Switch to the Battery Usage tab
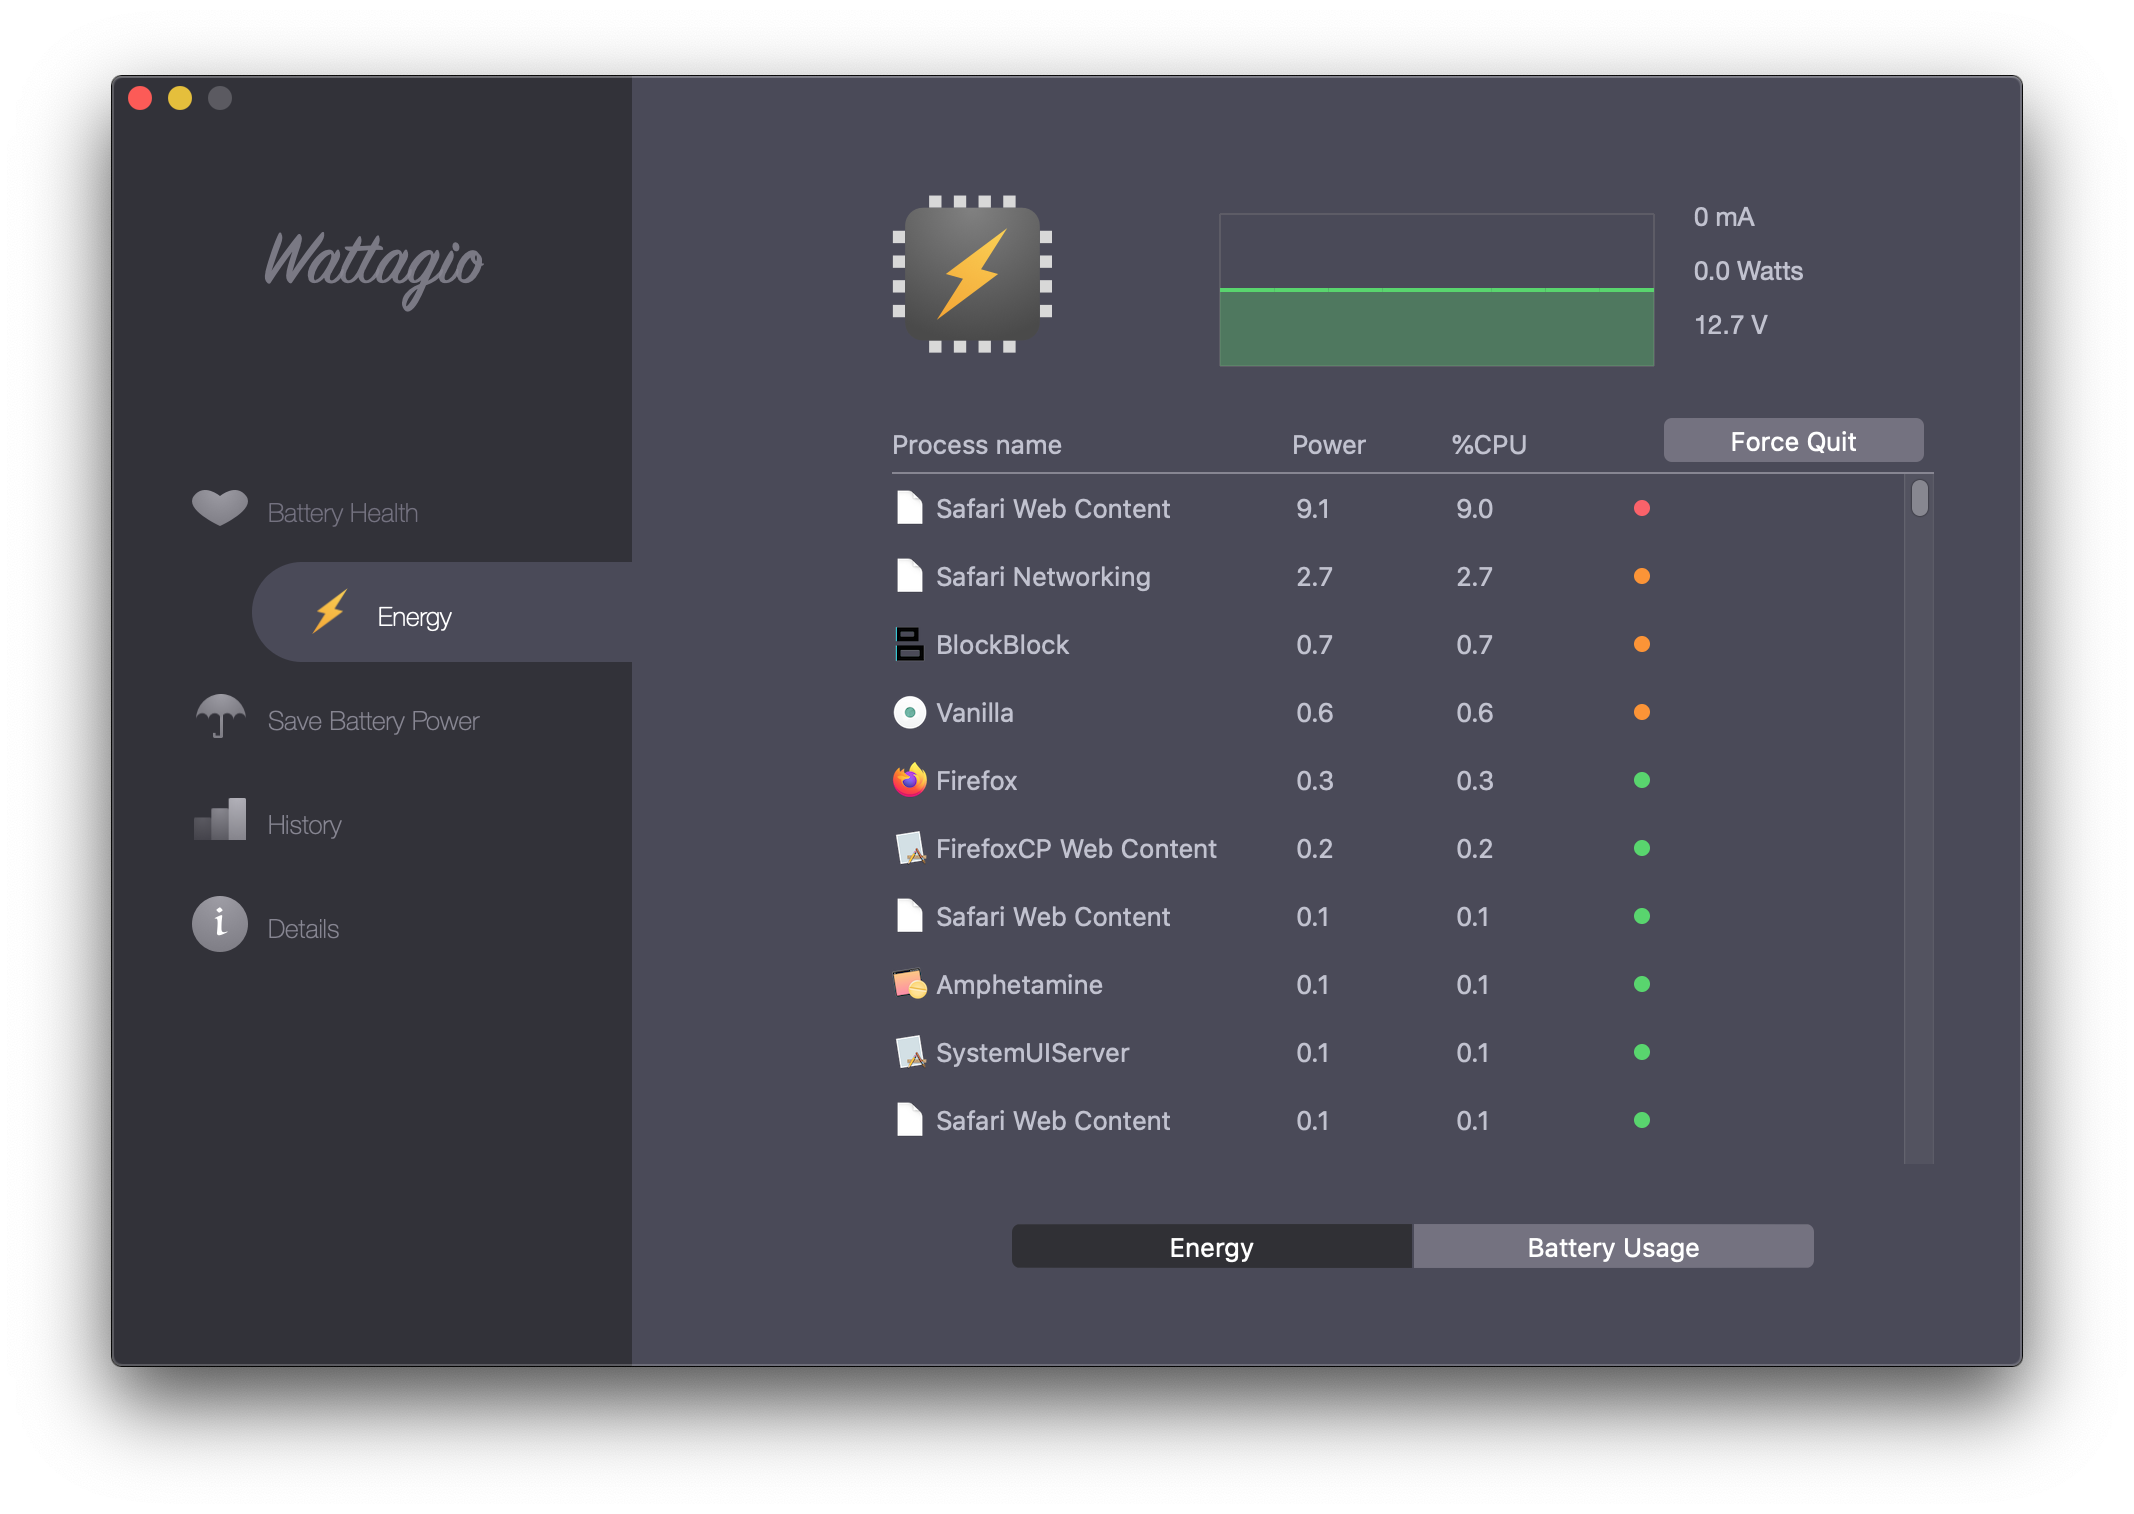This screenshot has height=1514, width=2134. (x=1612, y=1247)
